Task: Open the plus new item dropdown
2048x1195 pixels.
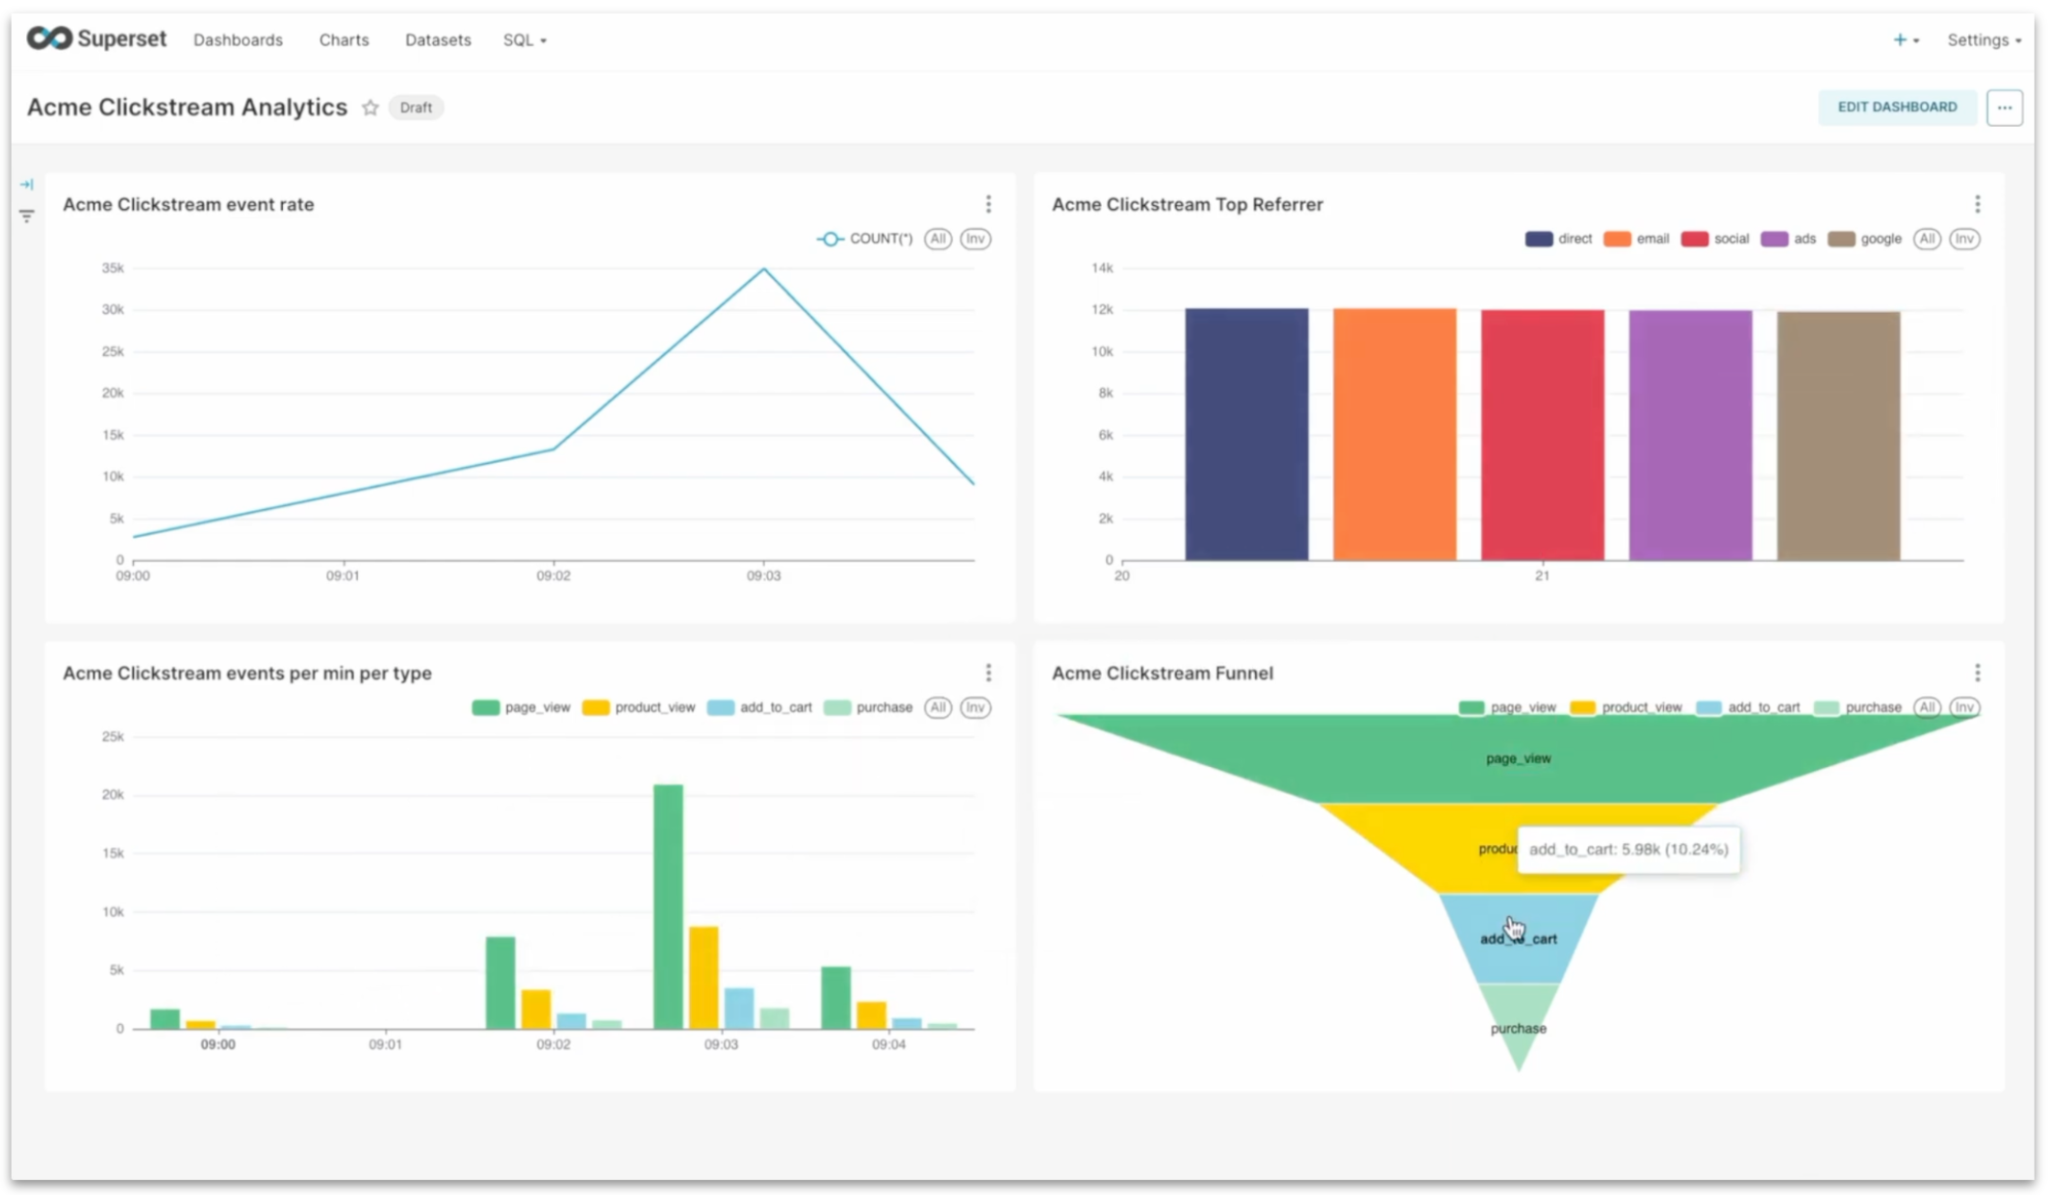Action: point(1905,40)
